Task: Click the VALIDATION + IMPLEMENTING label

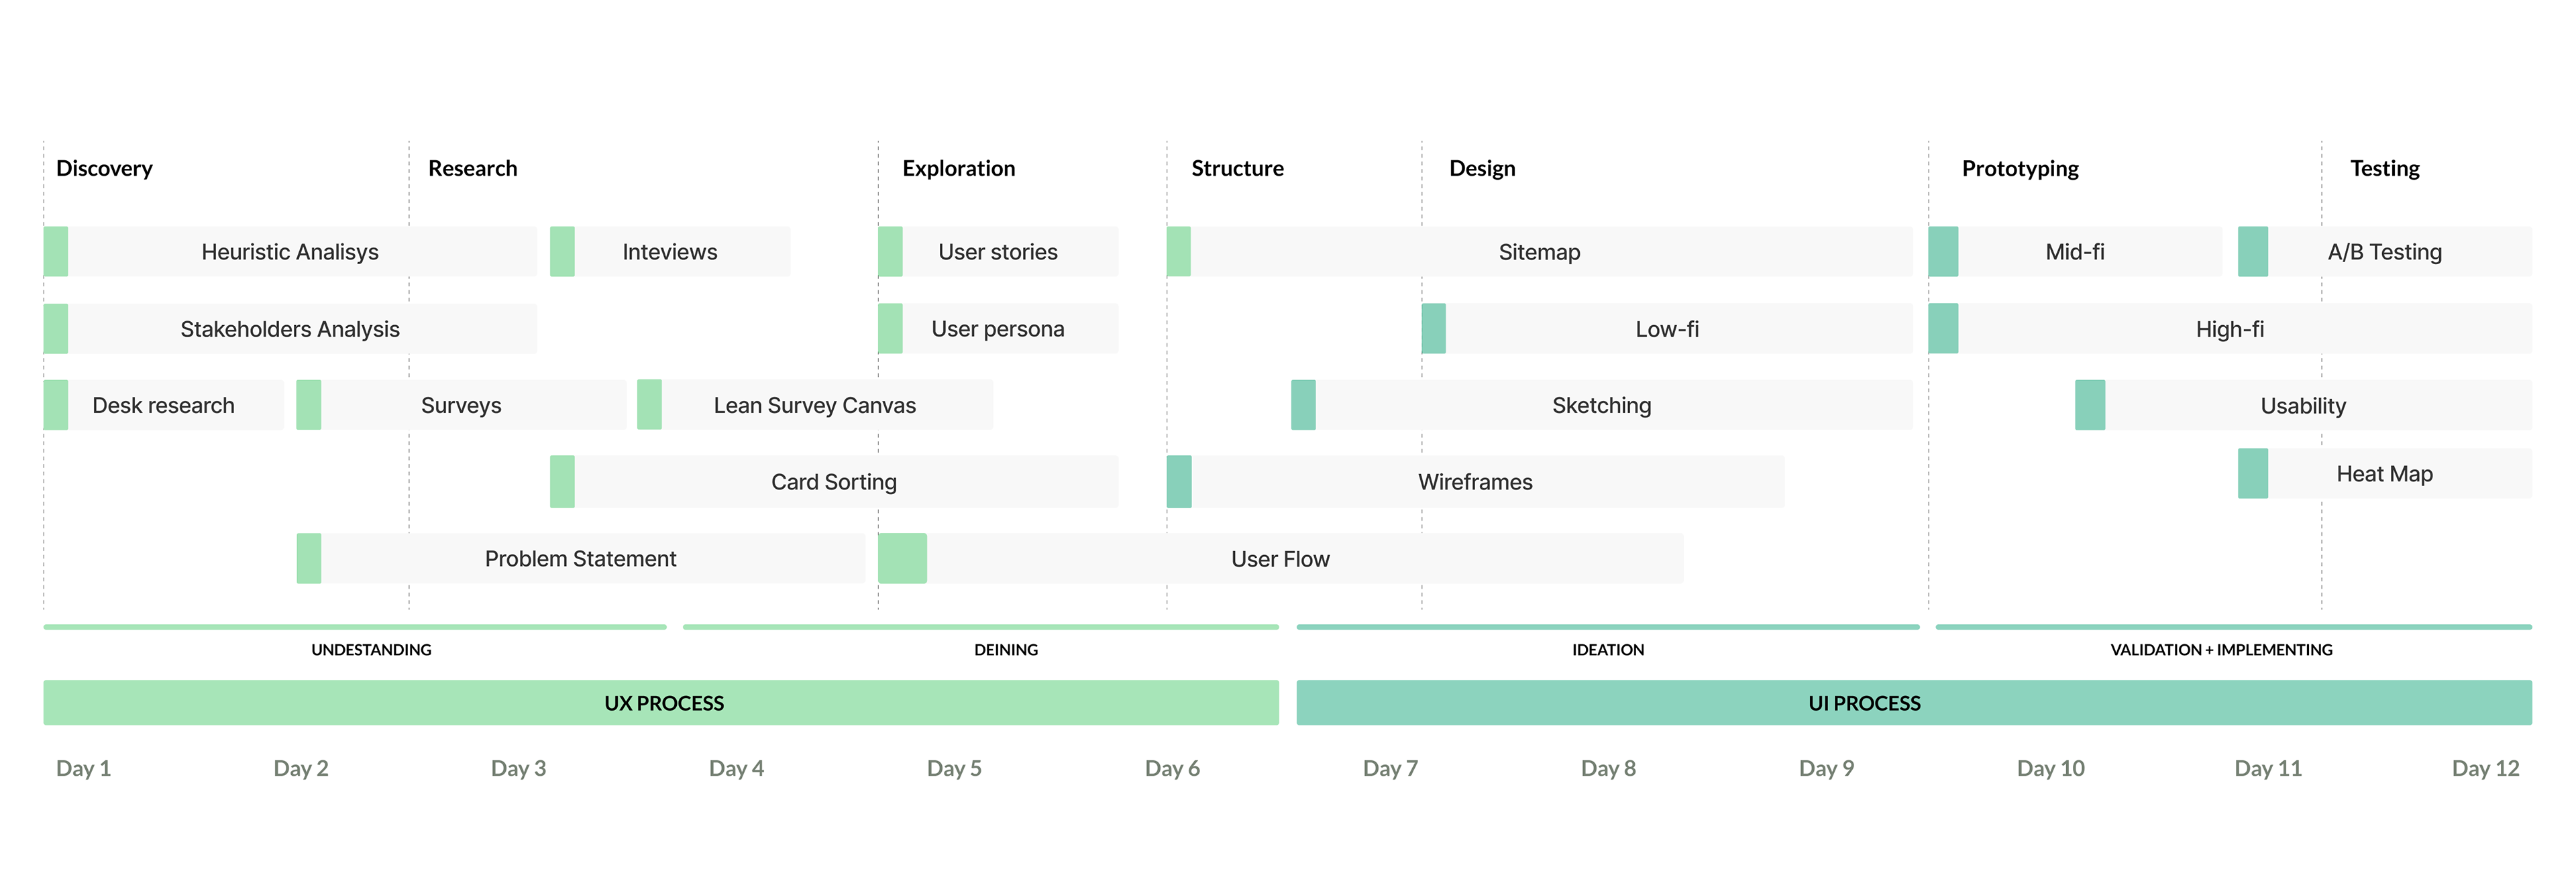Action: (x=2221, y=650)
